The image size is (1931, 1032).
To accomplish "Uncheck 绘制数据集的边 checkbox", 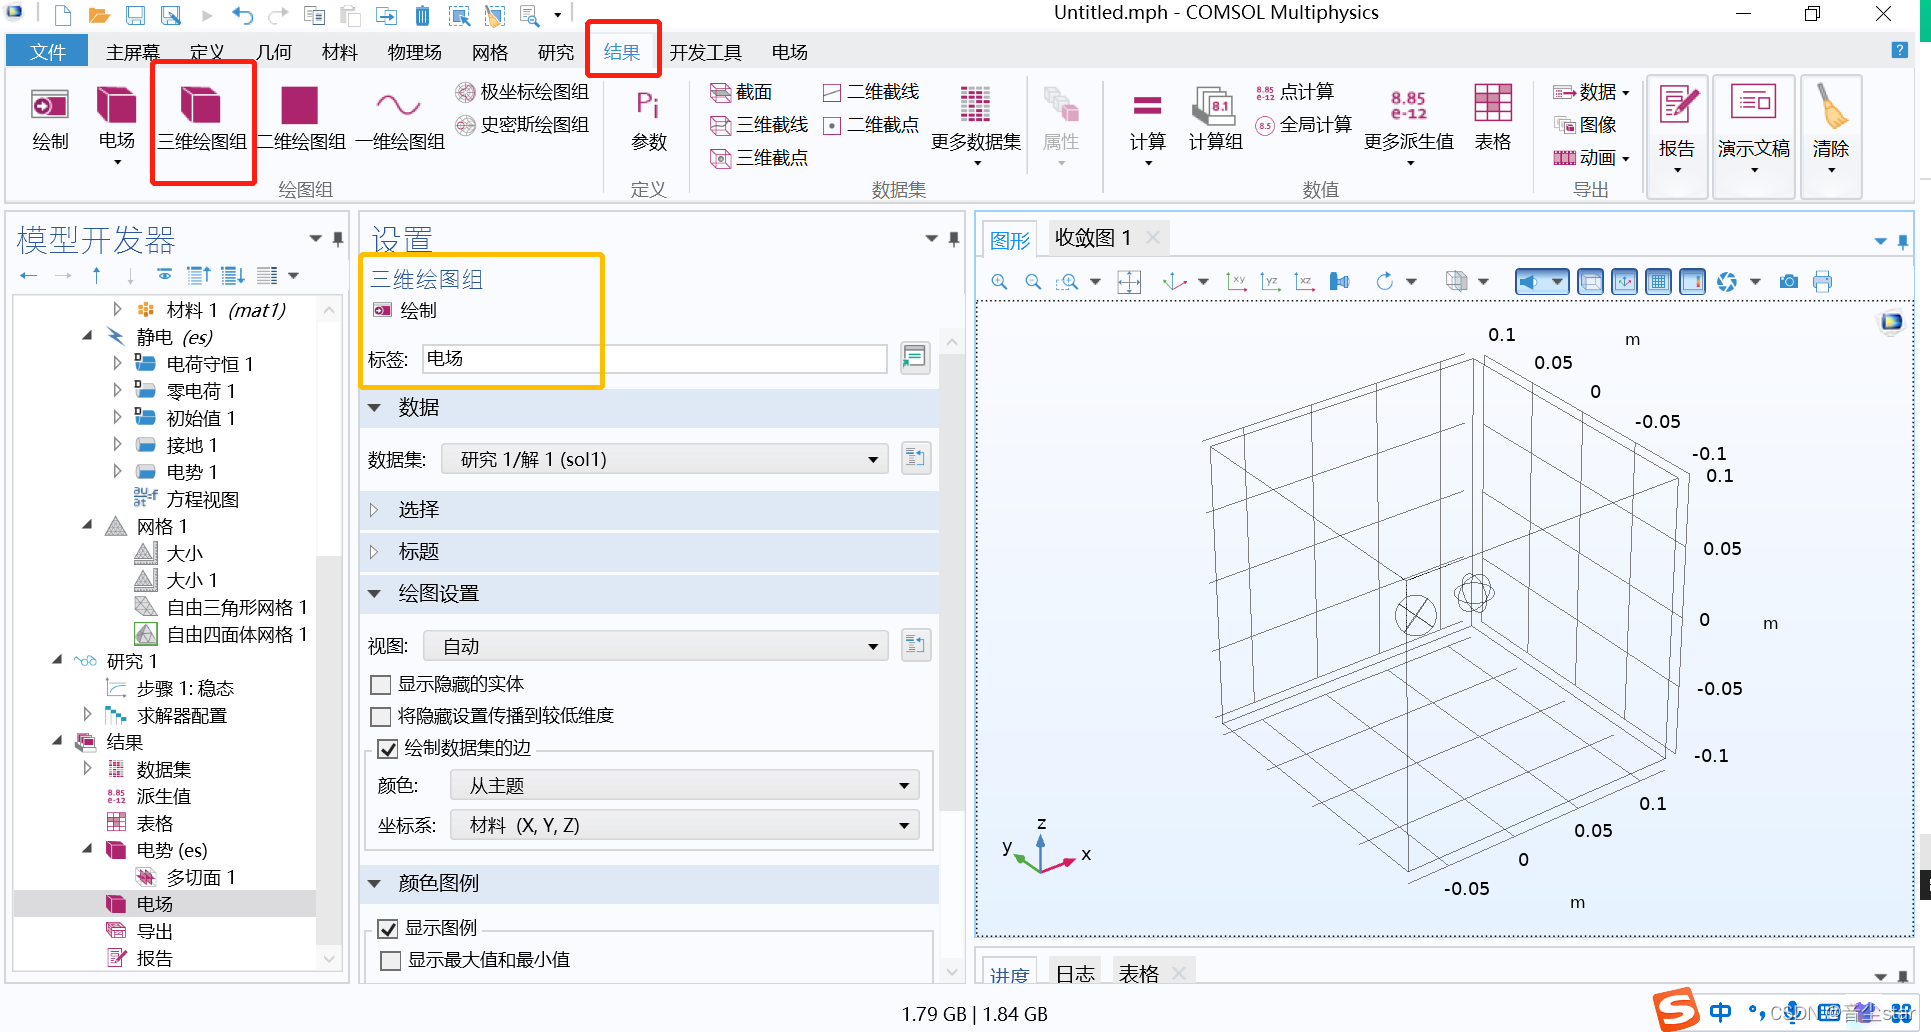I will click(387, 749).
